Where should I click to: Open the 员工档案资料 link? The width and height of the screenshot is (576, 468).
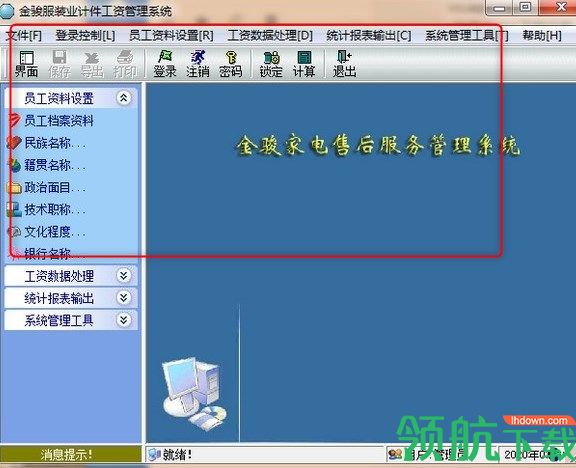59,120
